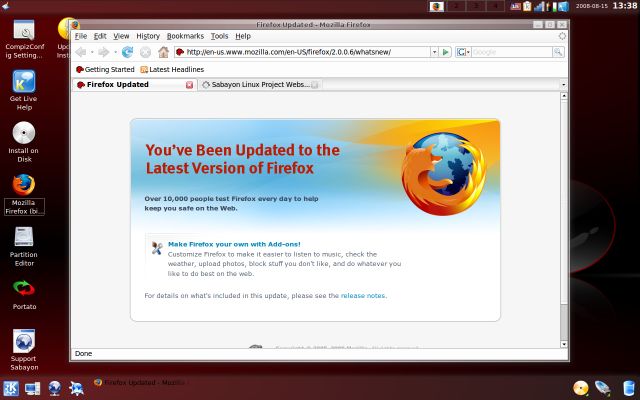Image resolution: width=640 pixels, height=400 pixels.
Task: Go to the Home page
Action: (163, 52)
